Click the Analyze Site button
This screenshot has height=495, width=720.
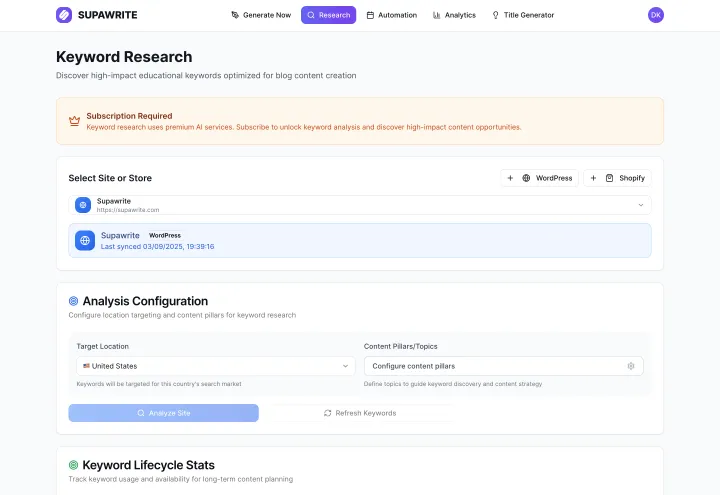[163, 413]
